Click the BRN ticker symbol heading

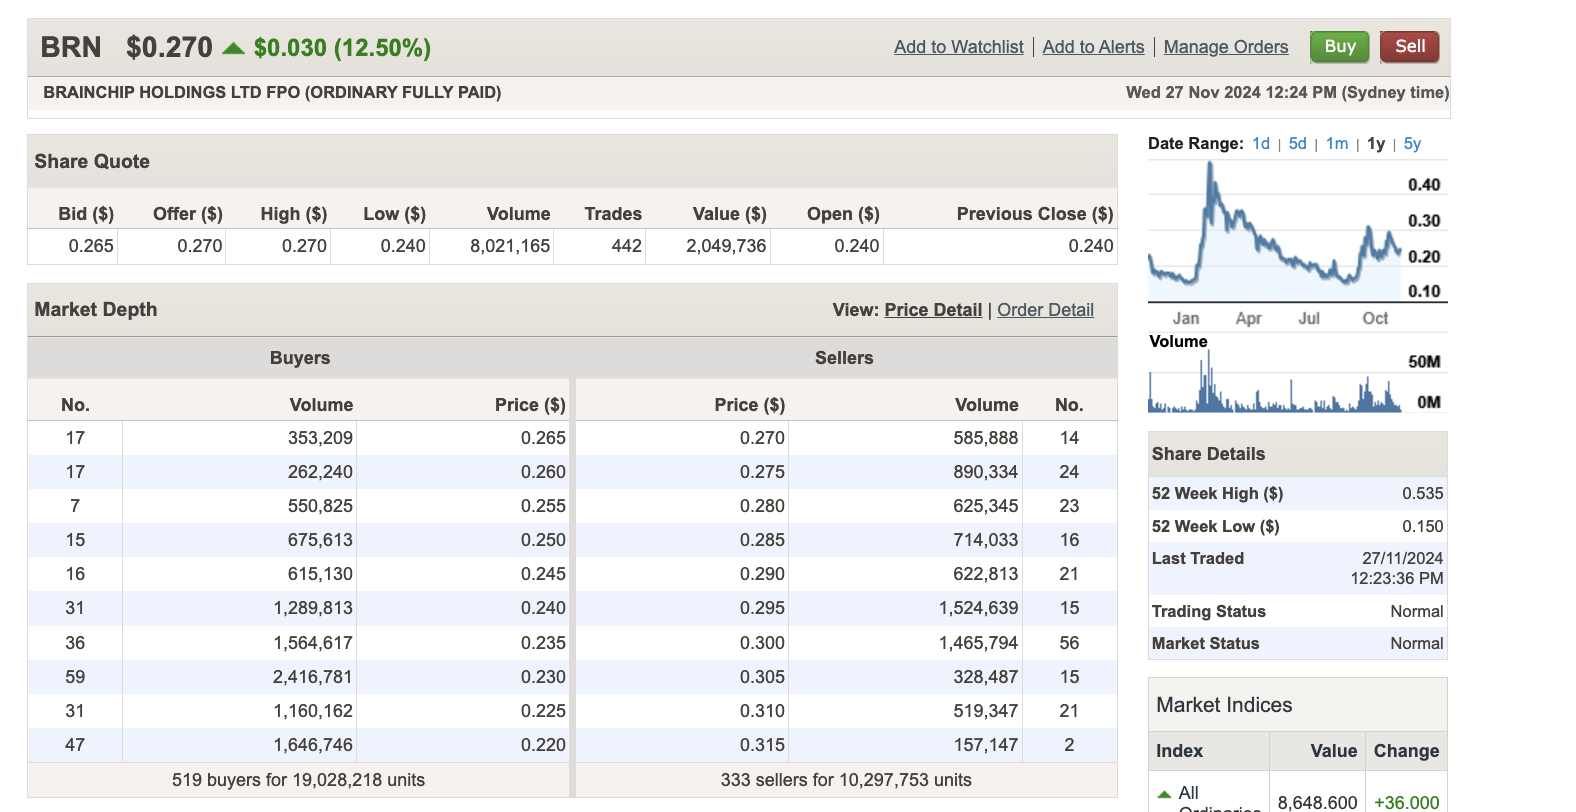pos(71,47)
